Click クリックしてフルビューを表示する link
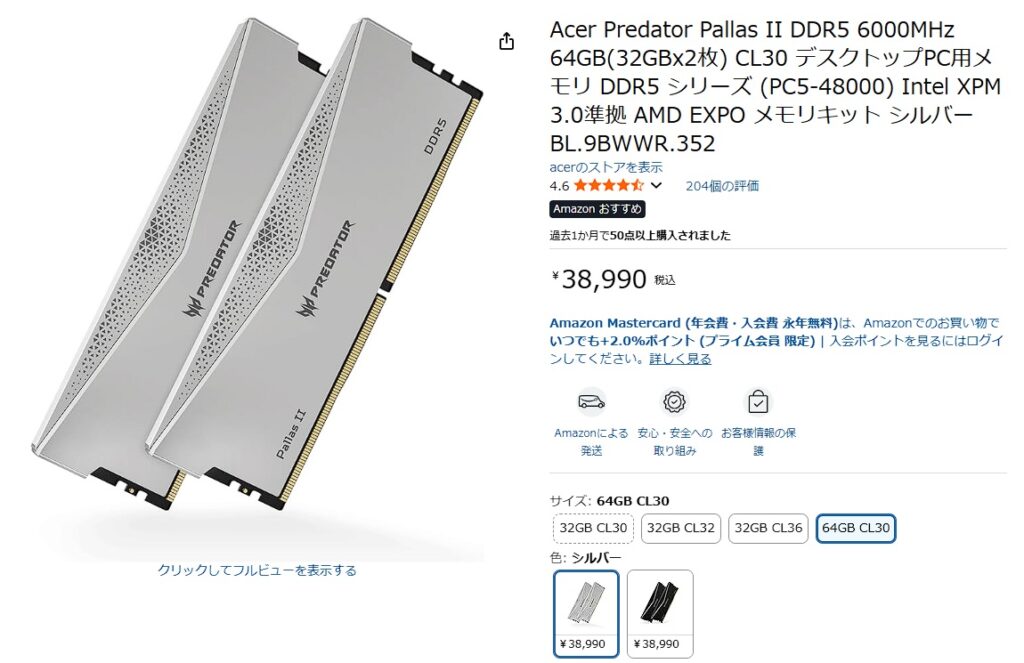1024x663 pixels. tap(257, 570)
